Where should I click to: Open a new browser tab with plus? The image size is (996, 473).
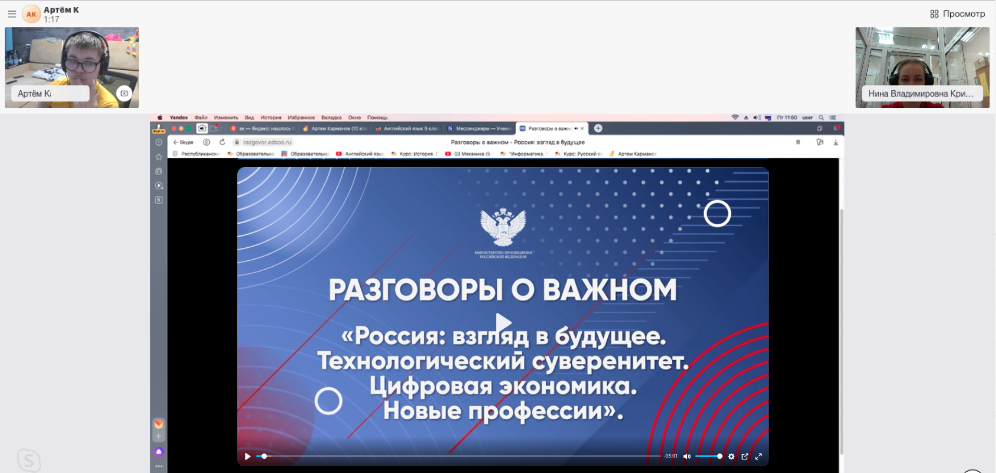(x=598, y=128)
